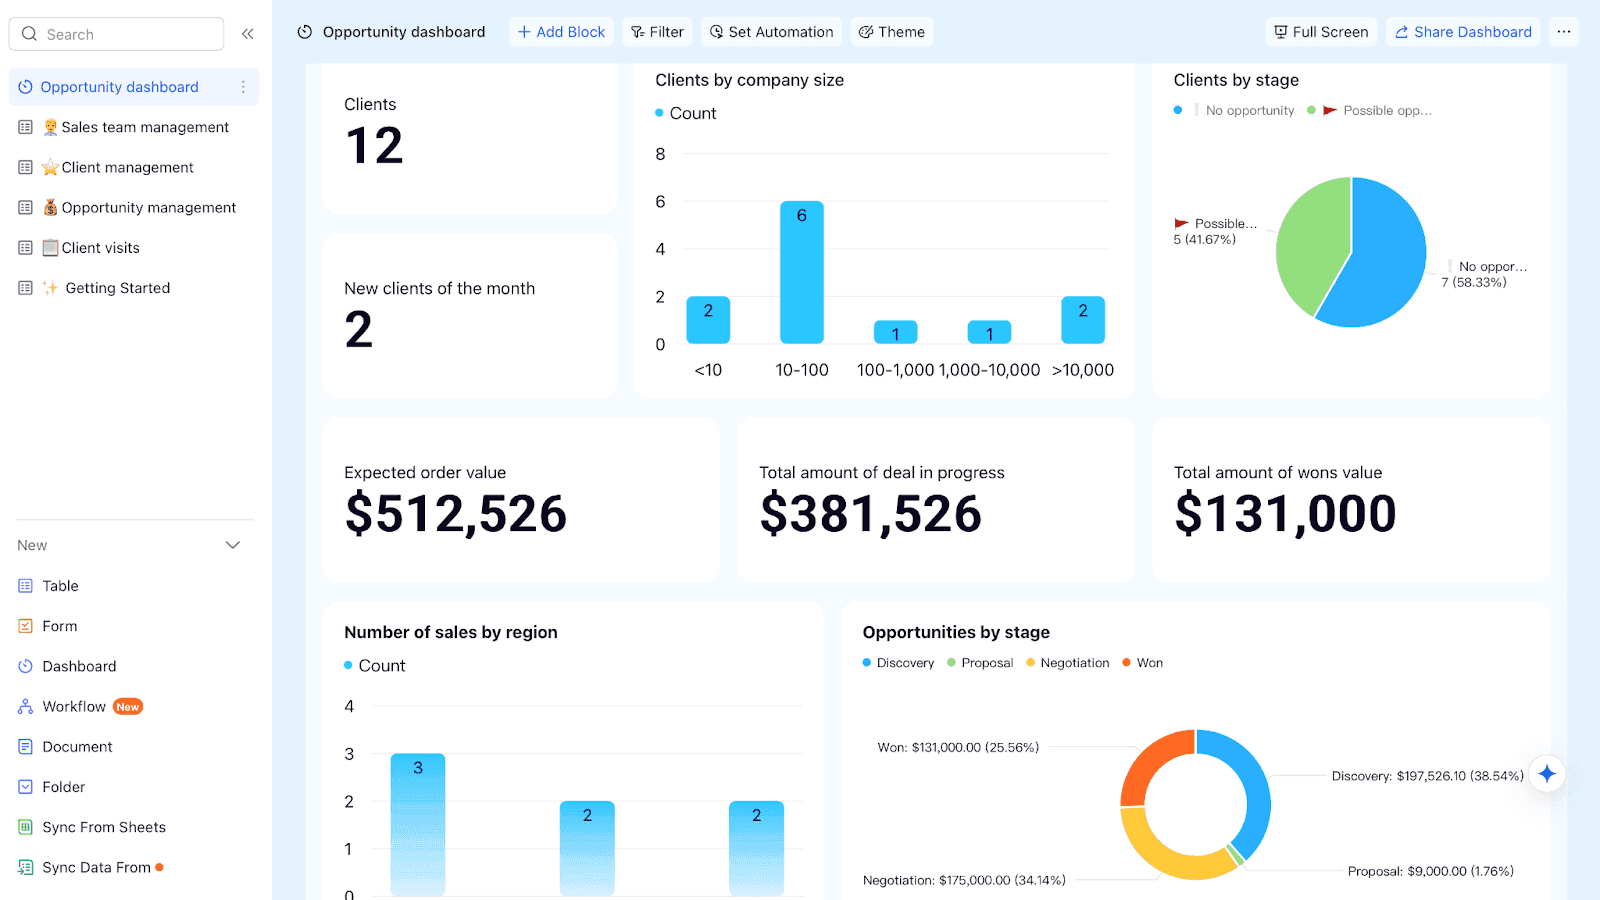Open the Opportunity dashboard more-options dots
Image resolution: width=1600 pixels, height=900 pixels.
click(243, 87)
